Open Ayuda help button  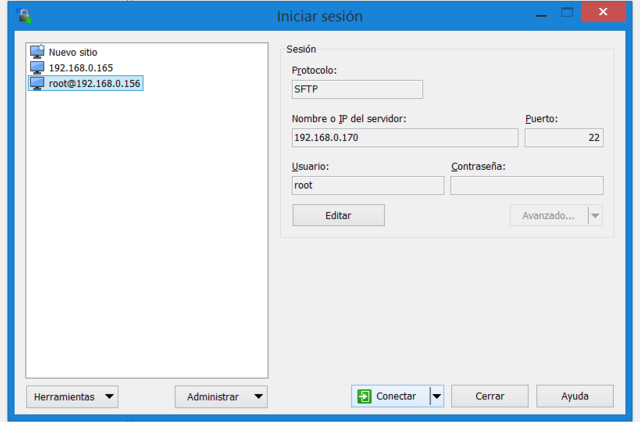tap(575, 396)
